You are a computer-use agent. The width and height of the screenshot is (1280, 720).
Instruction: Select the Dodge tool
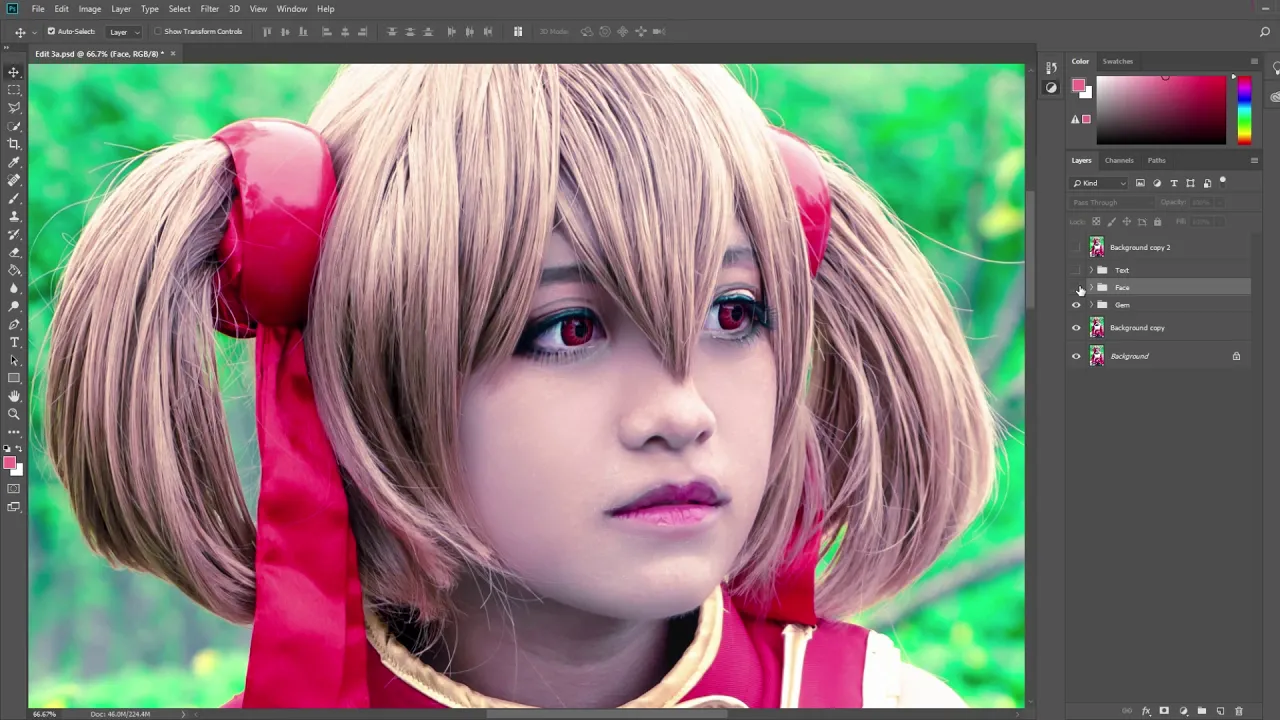click(14, 306)
